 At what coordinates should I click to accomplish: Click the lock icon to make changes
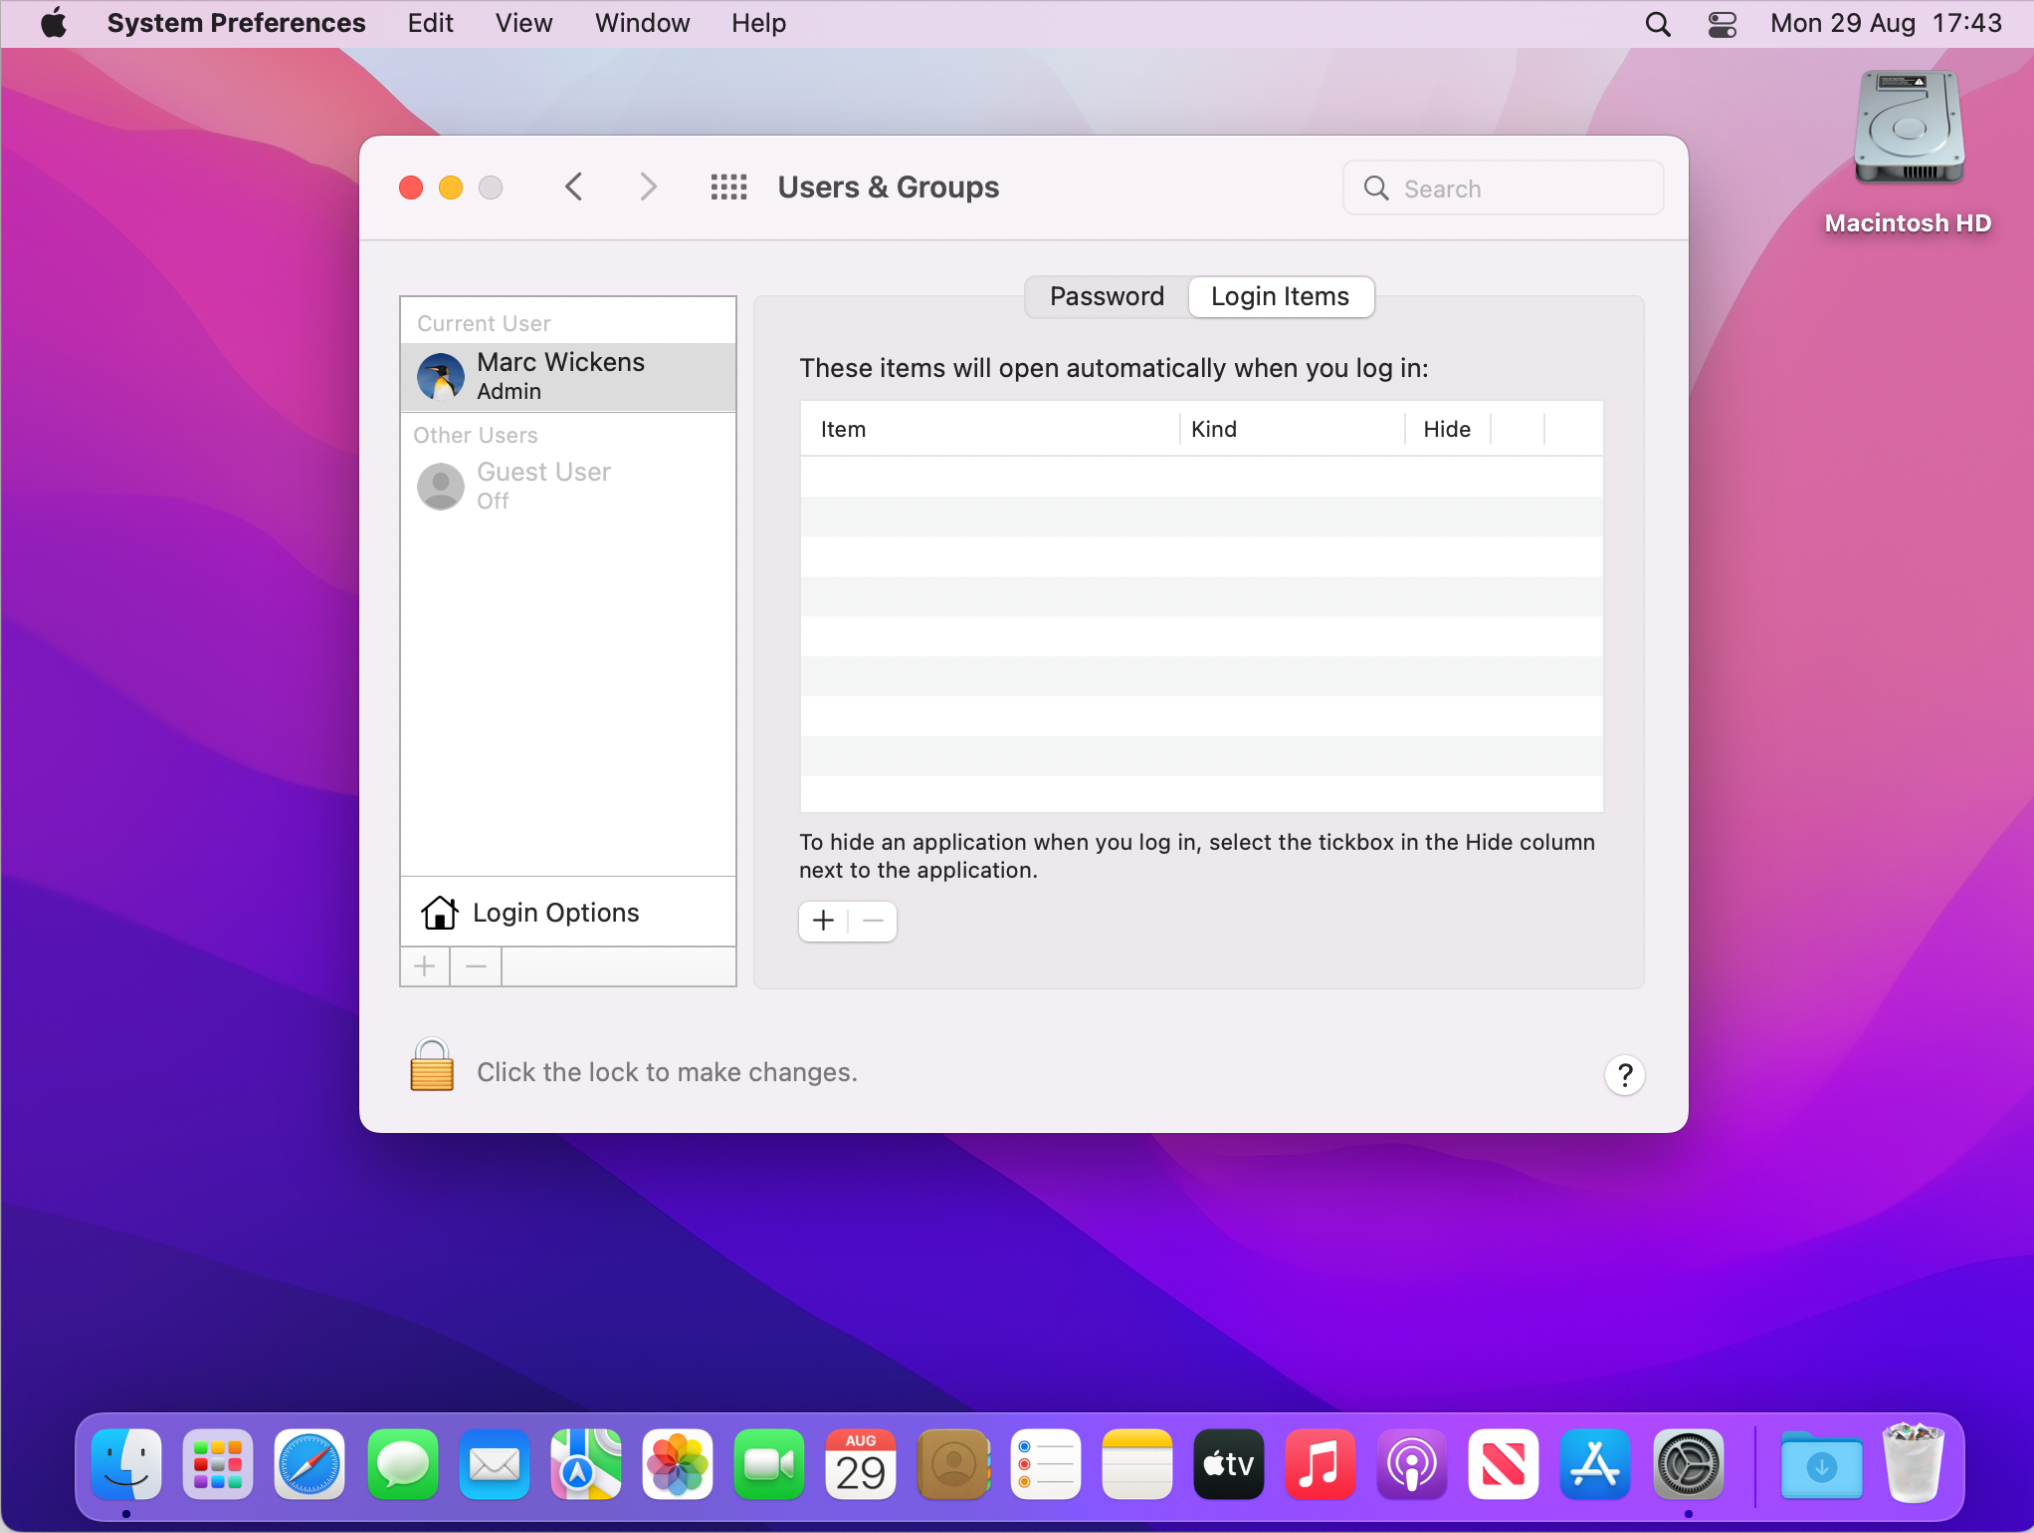point(432,1066)
